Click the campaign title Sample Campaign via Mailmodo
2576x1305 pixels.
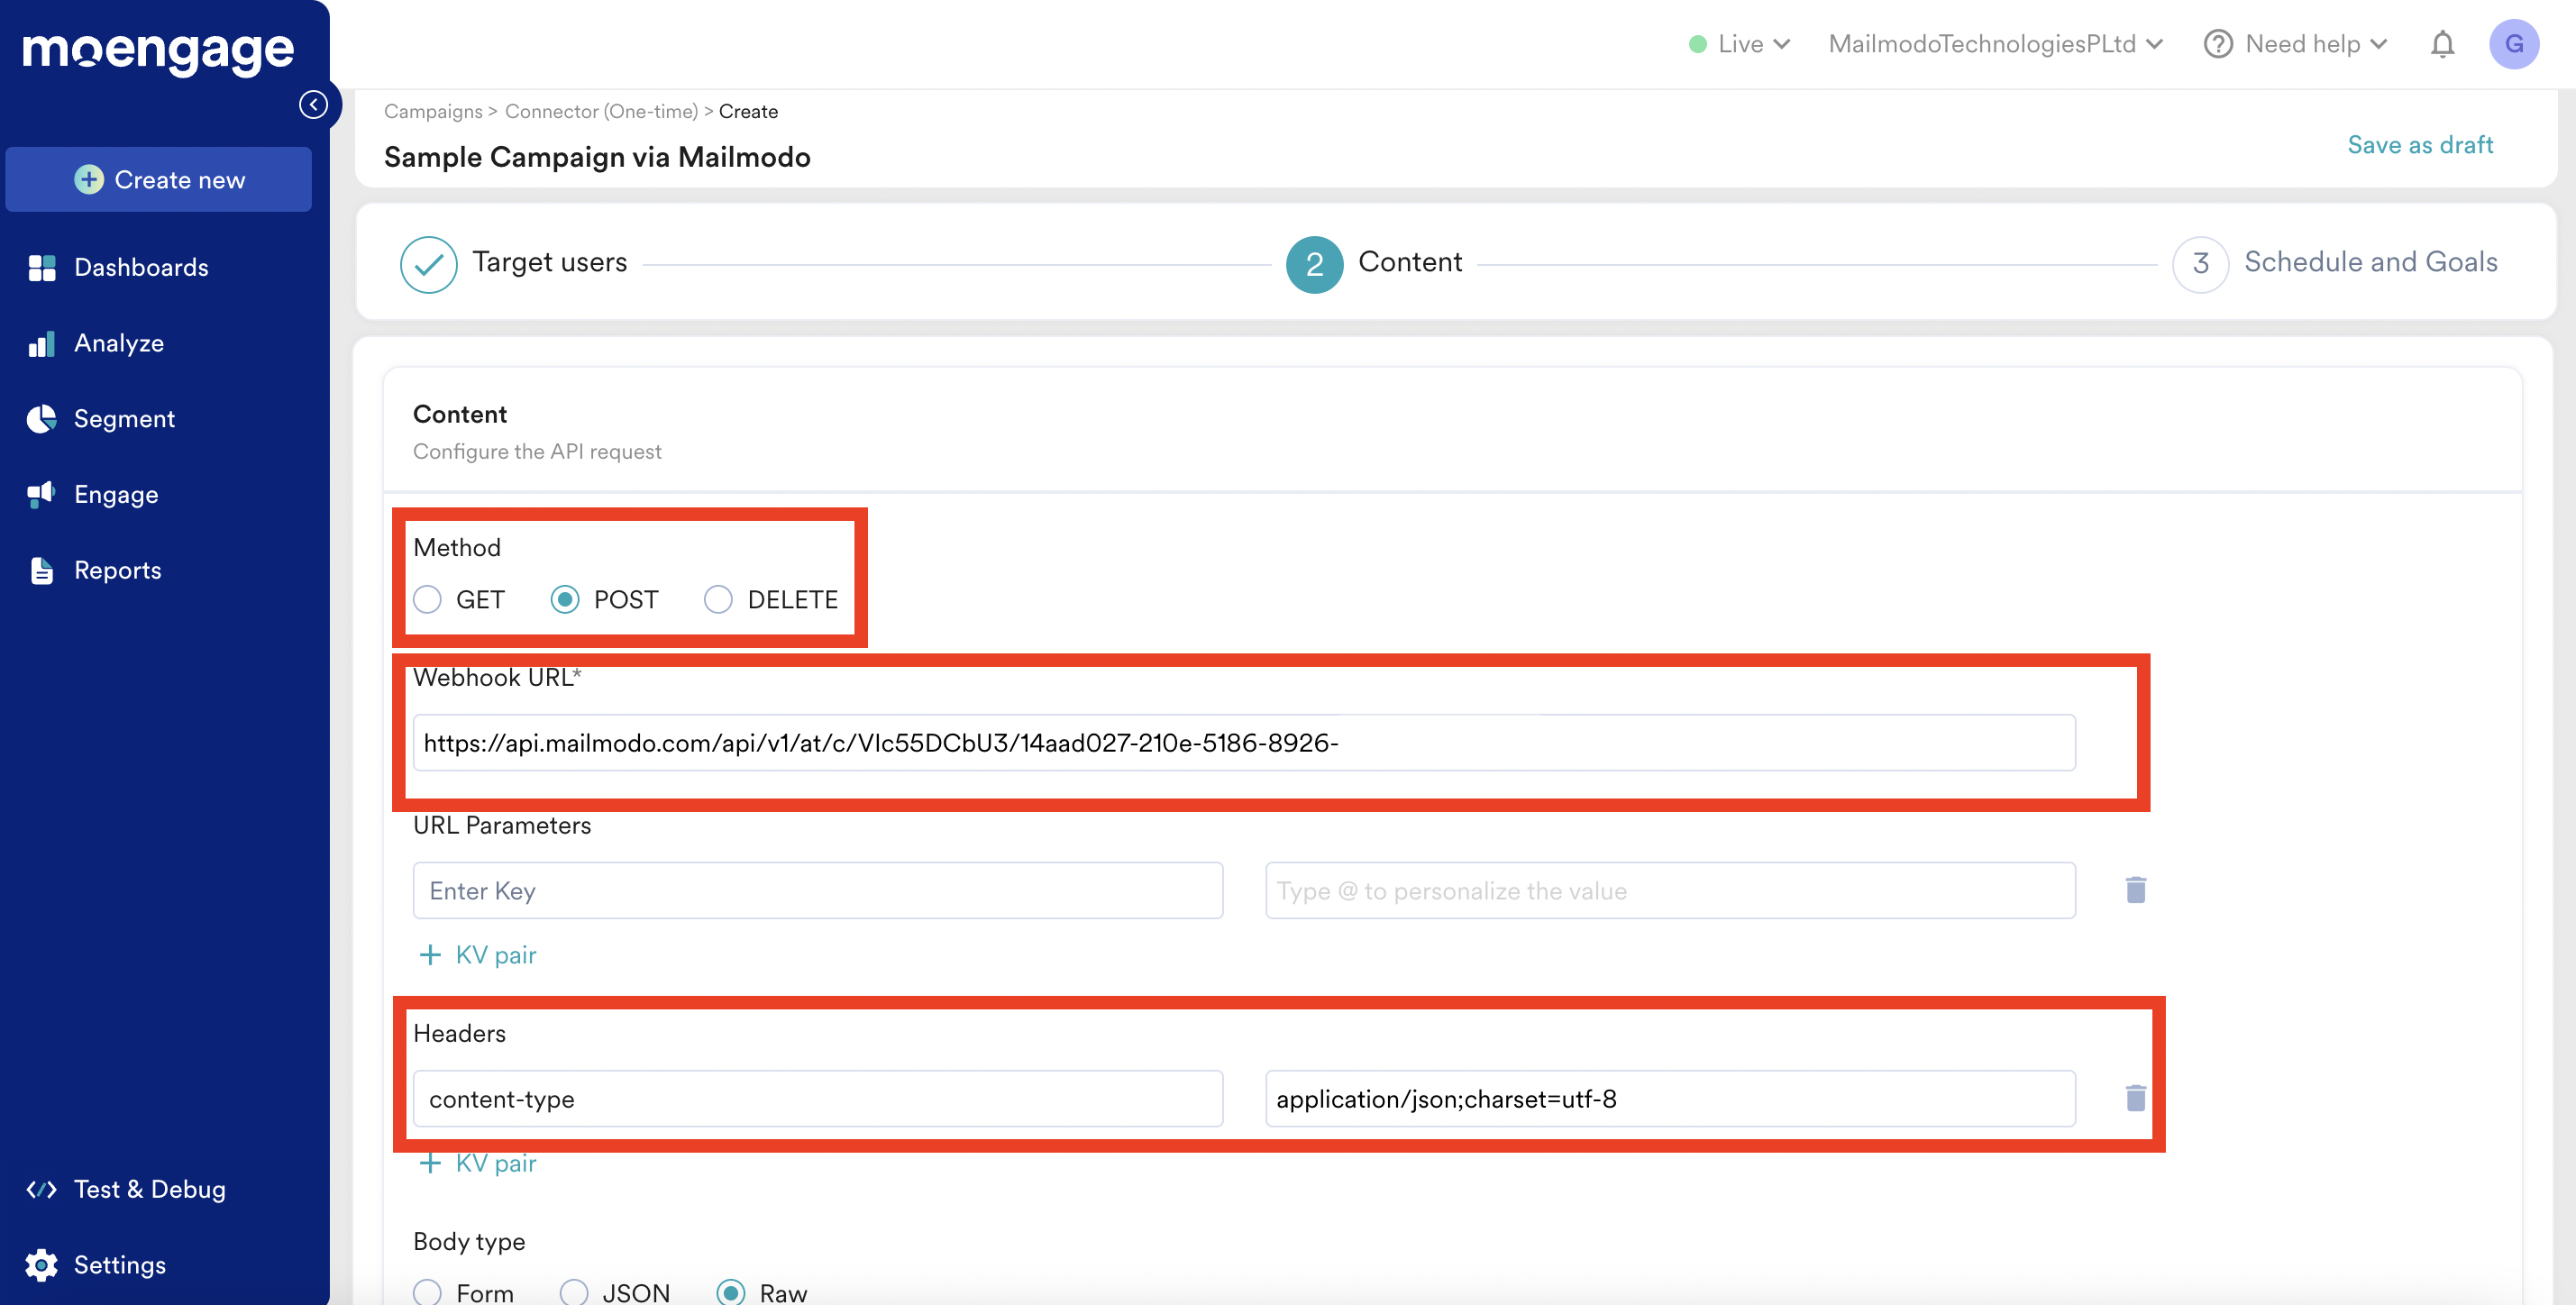tap(597, 157)
